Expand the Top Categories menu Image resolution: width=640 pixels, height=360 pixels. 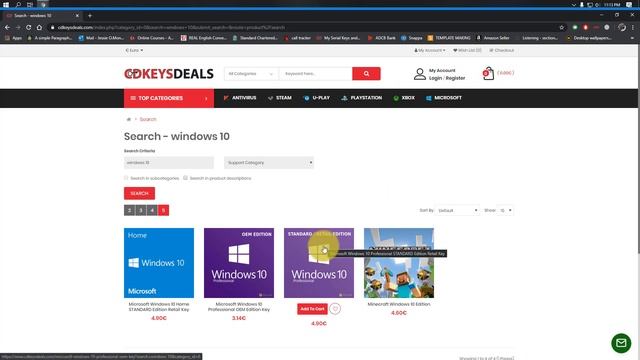[169, 98]
